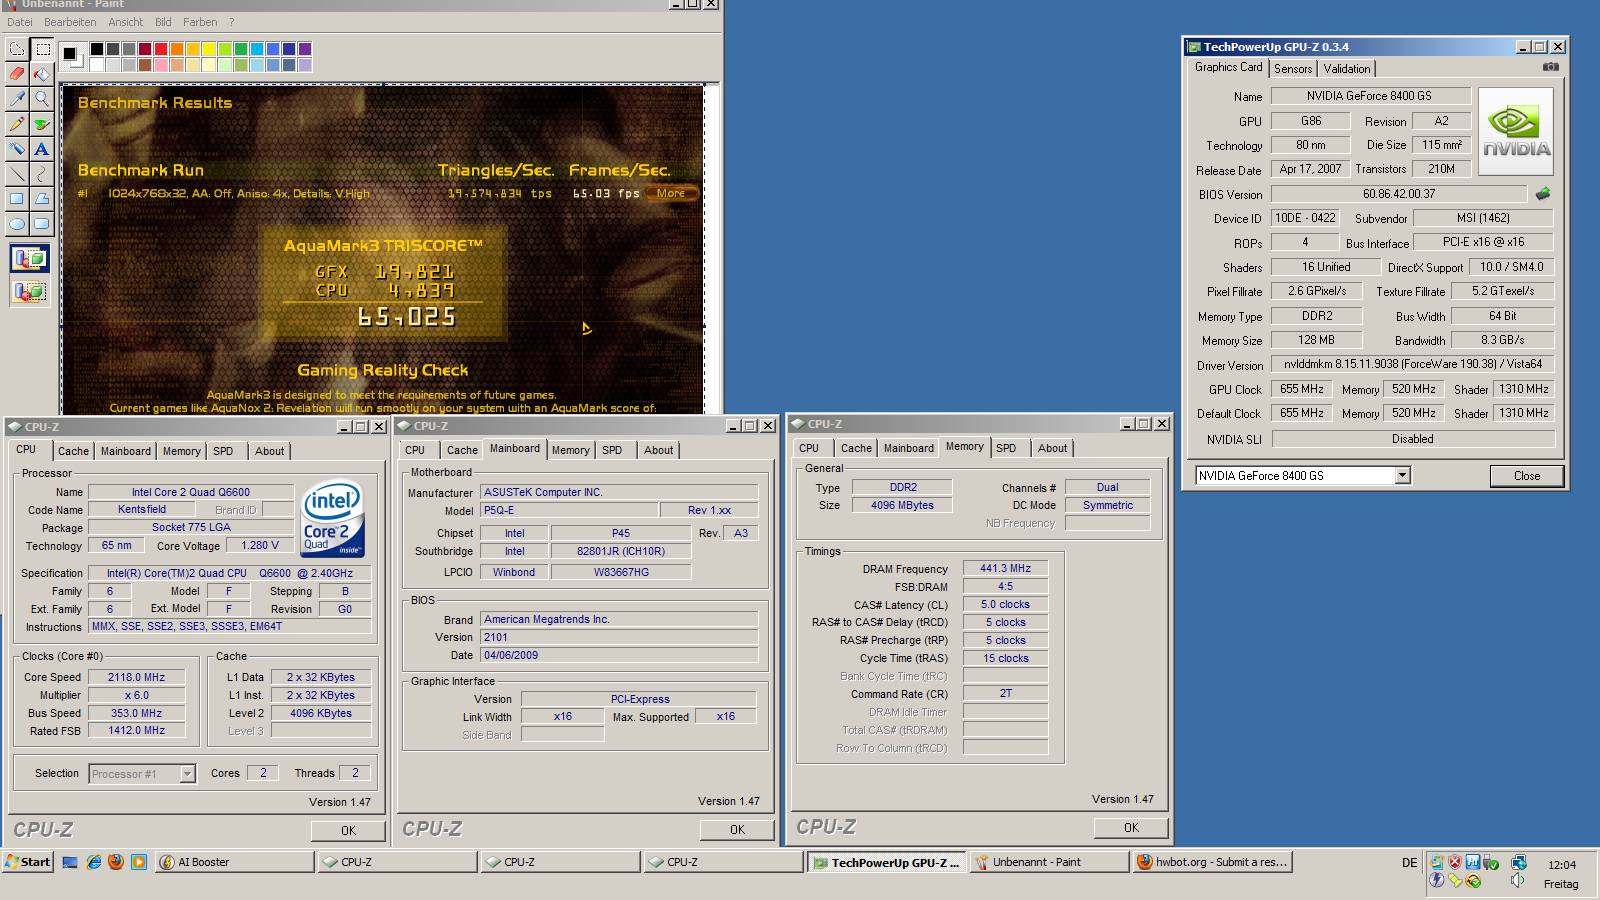Open Internet Explorer from quick launch
1600x900 pixels.
point(94,862)
